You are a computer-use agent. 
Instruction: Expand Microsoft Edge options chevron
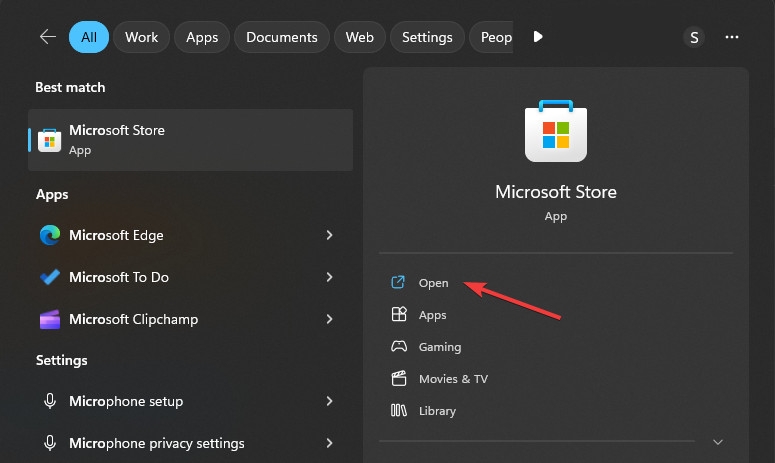329,235
